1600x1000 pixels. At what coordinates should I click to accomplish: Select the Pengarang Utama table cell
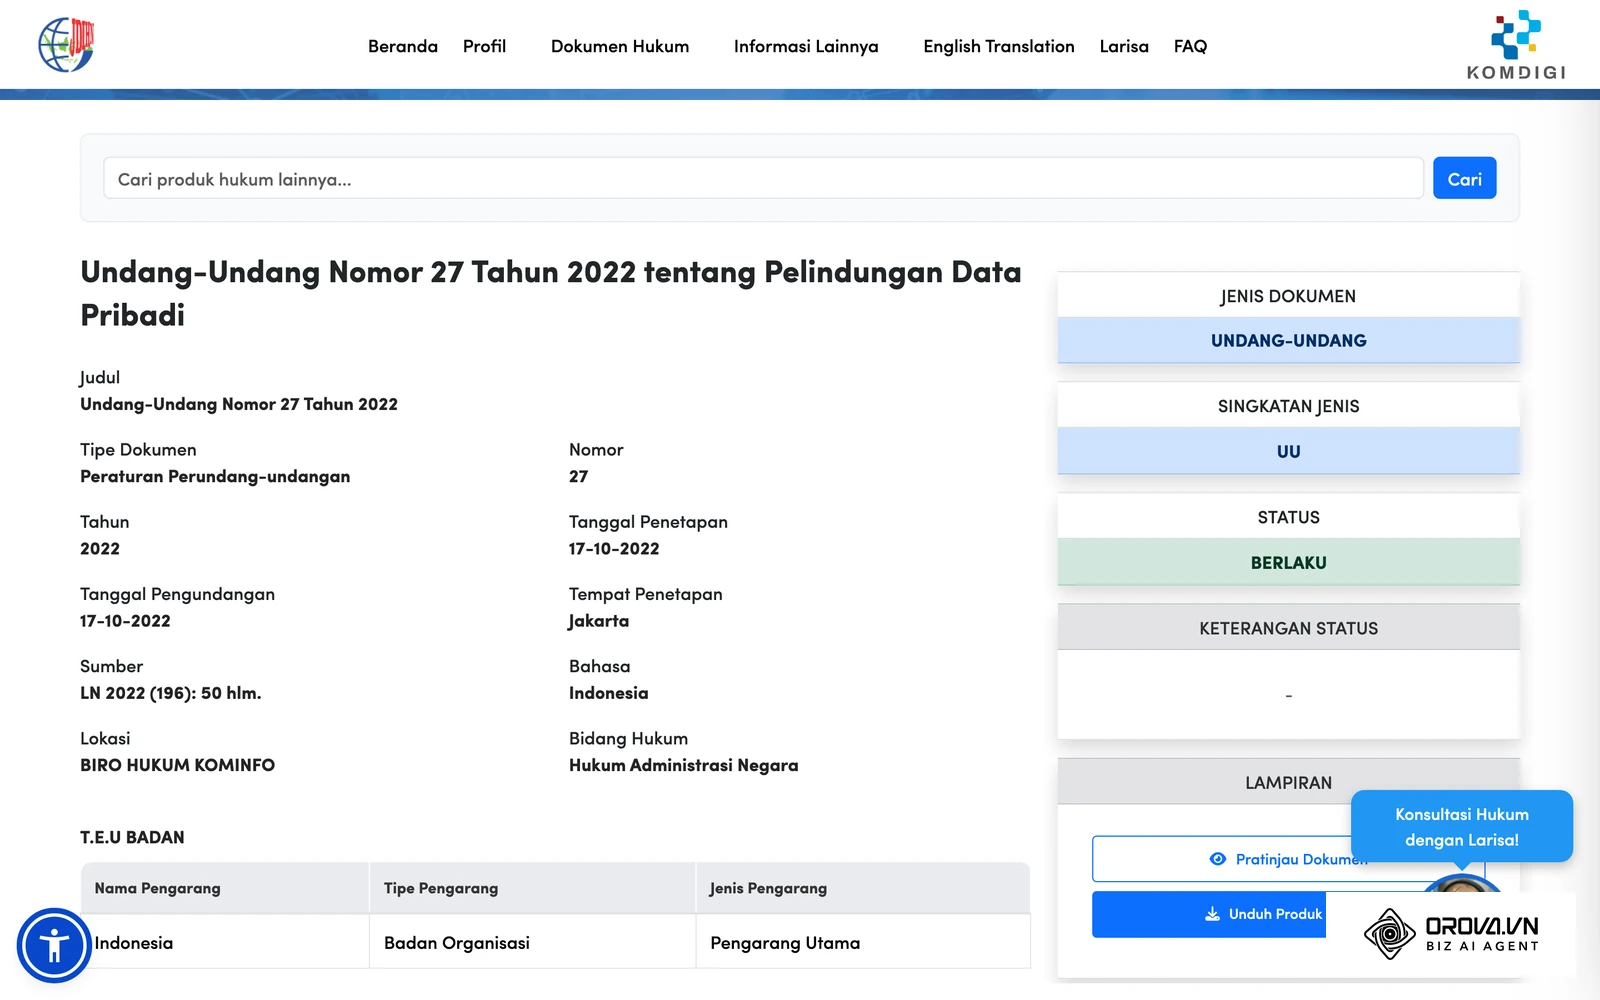tap(862, 942)
